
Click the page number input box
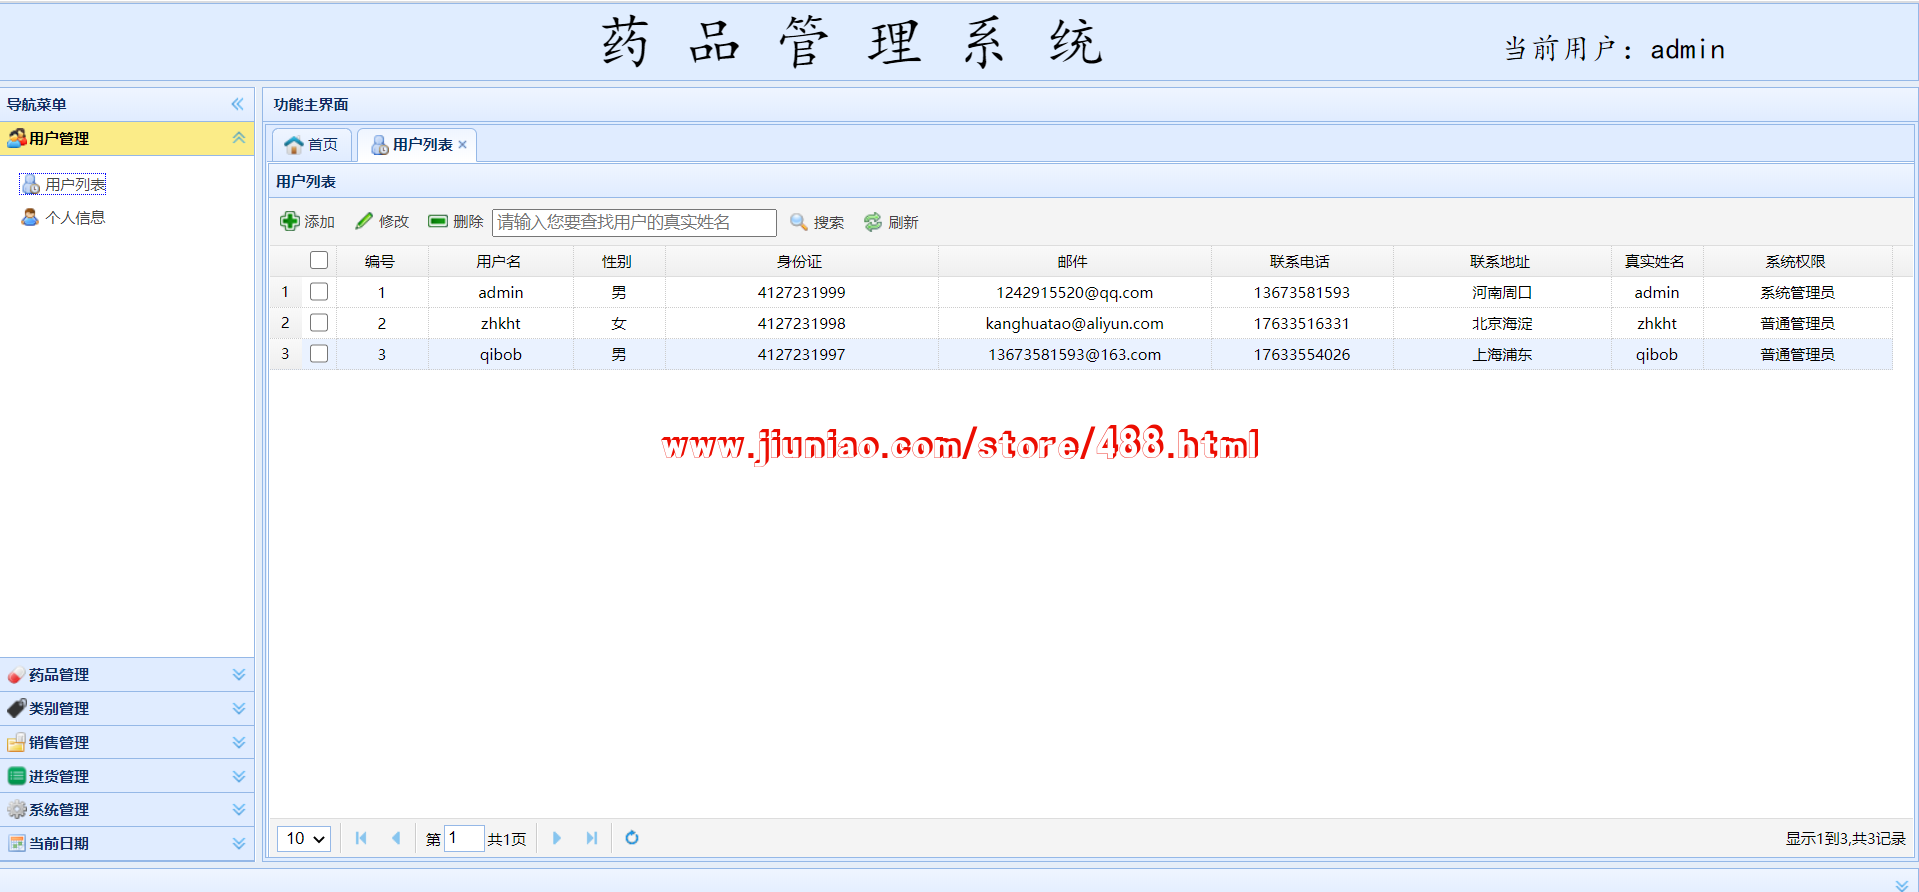click(464, 838)
